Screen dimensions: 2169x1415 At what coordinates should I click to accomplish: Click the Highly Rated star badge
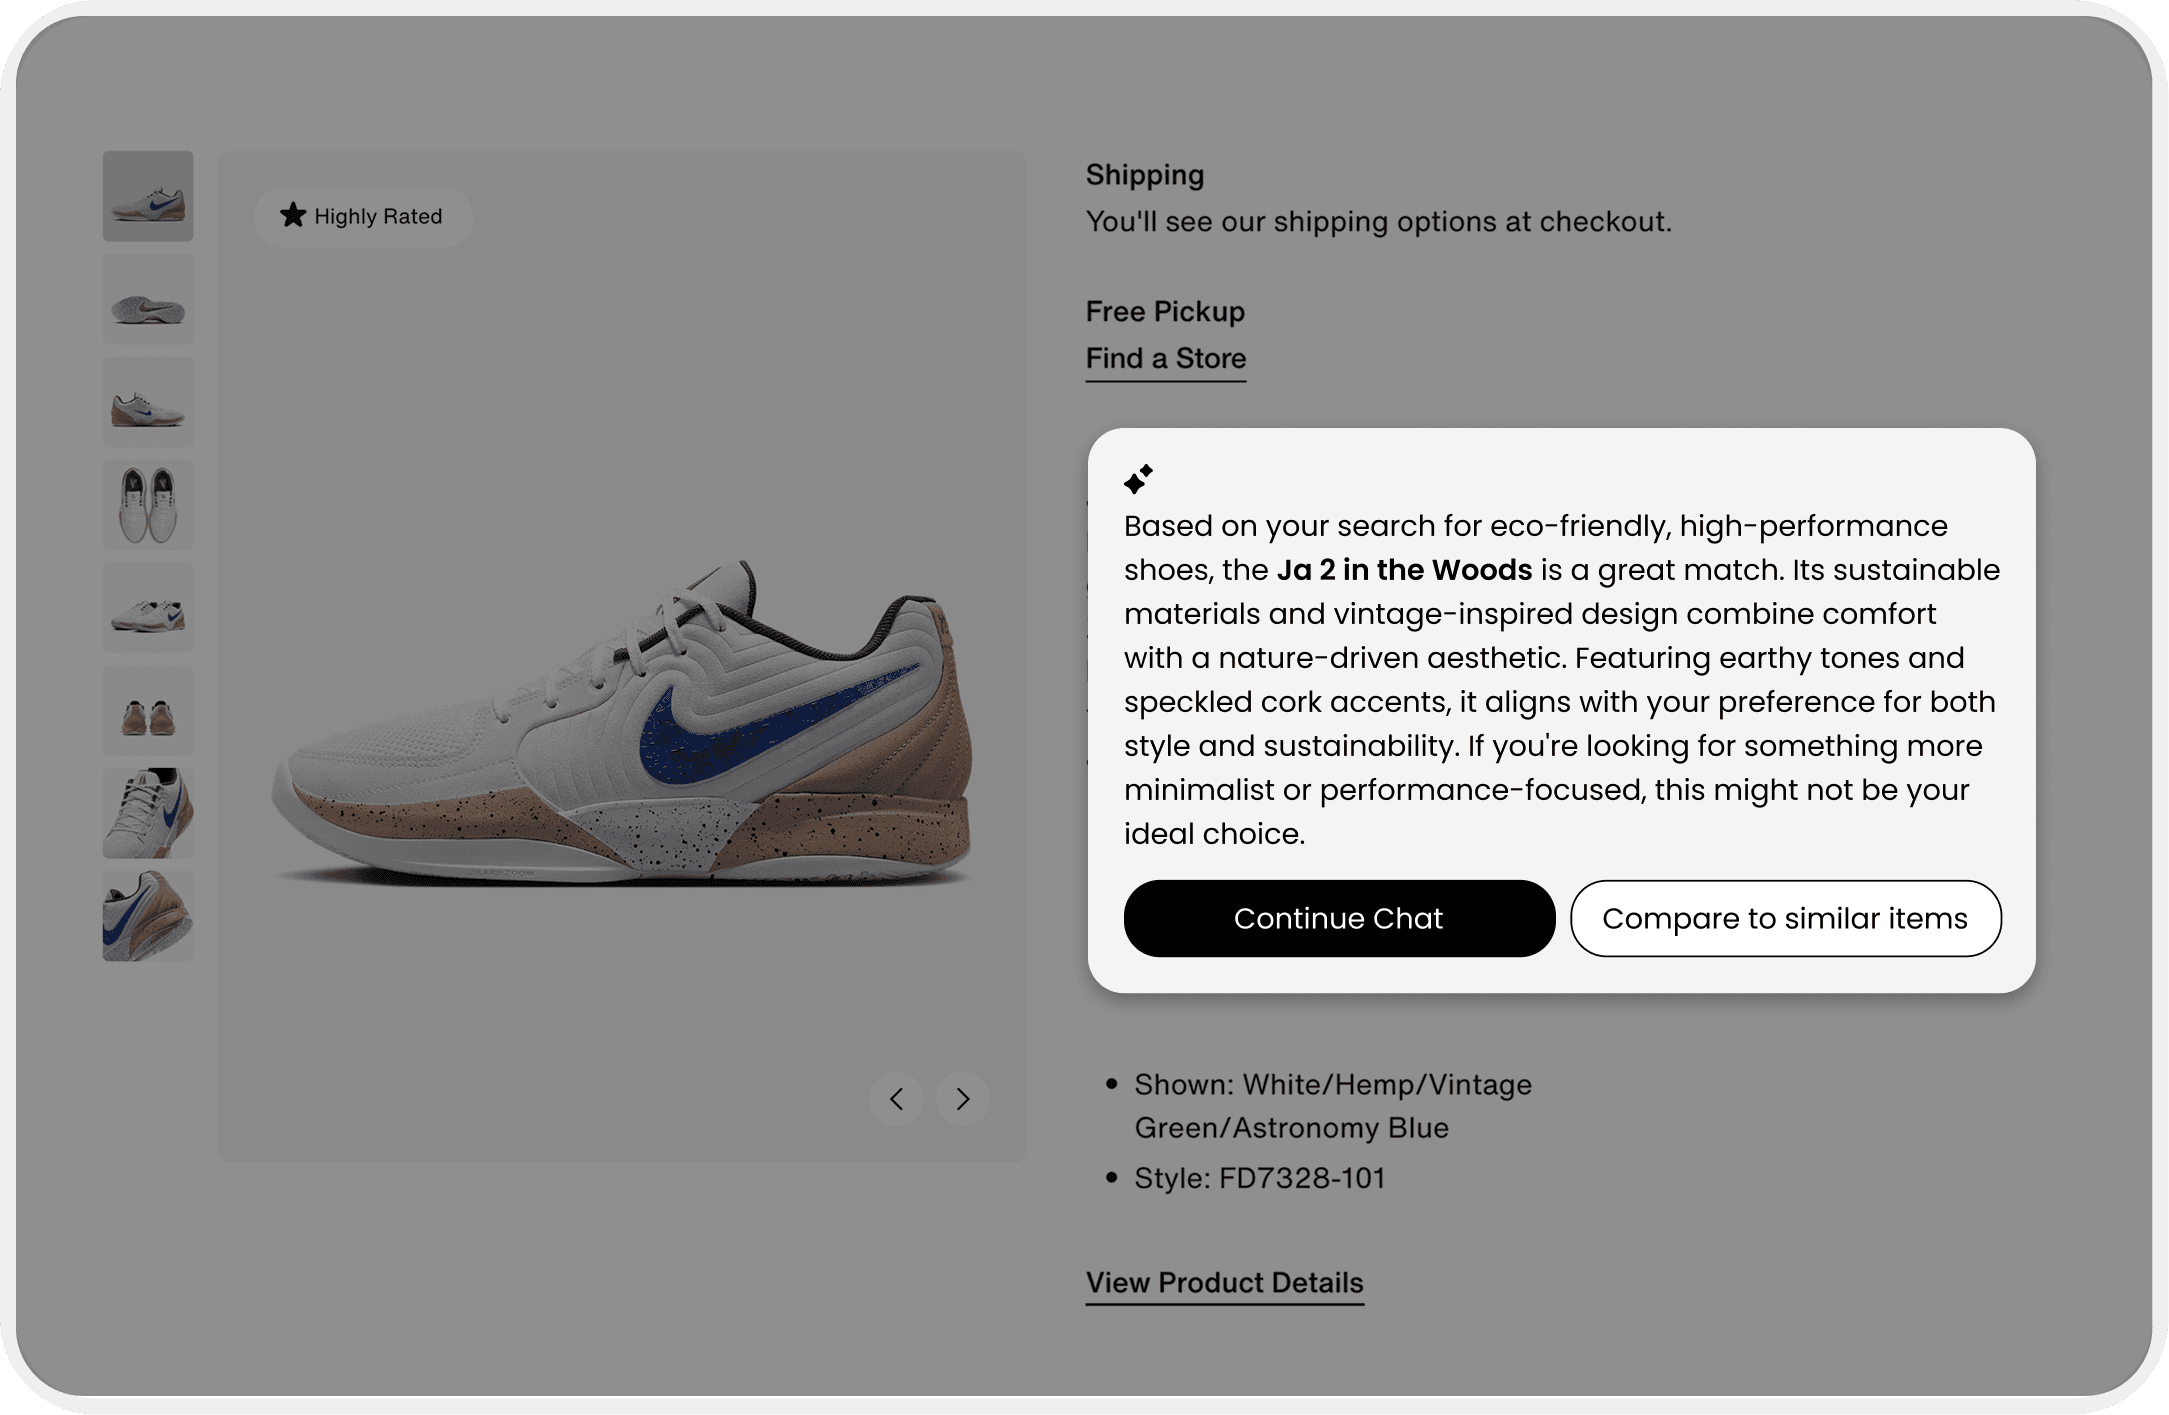(x=362, y=216)
